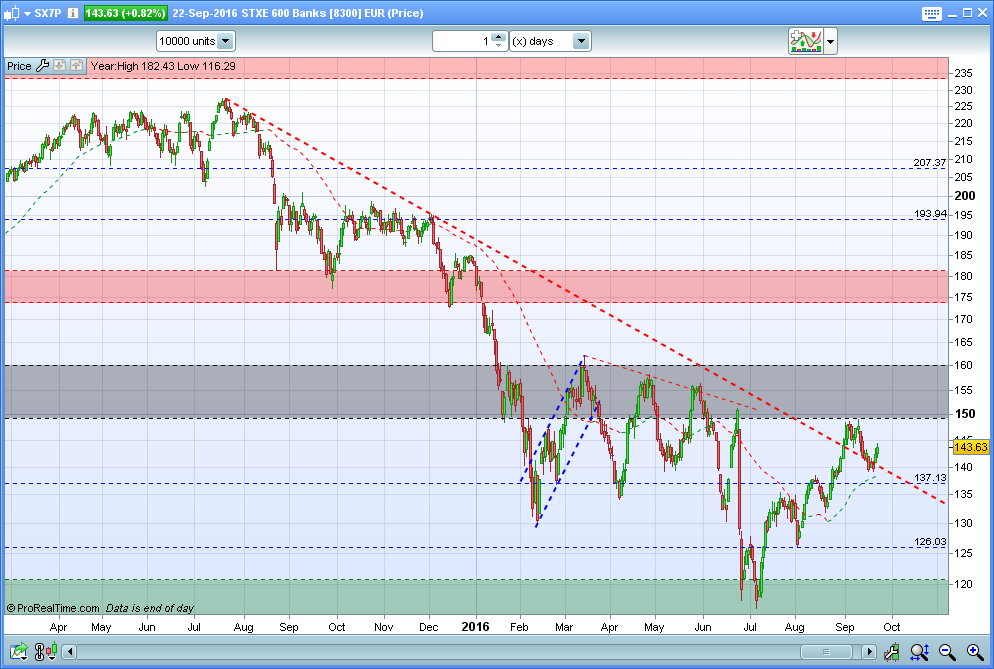
Task: Click the zoom out magnifier icon
Action: (x=947, y=651)
